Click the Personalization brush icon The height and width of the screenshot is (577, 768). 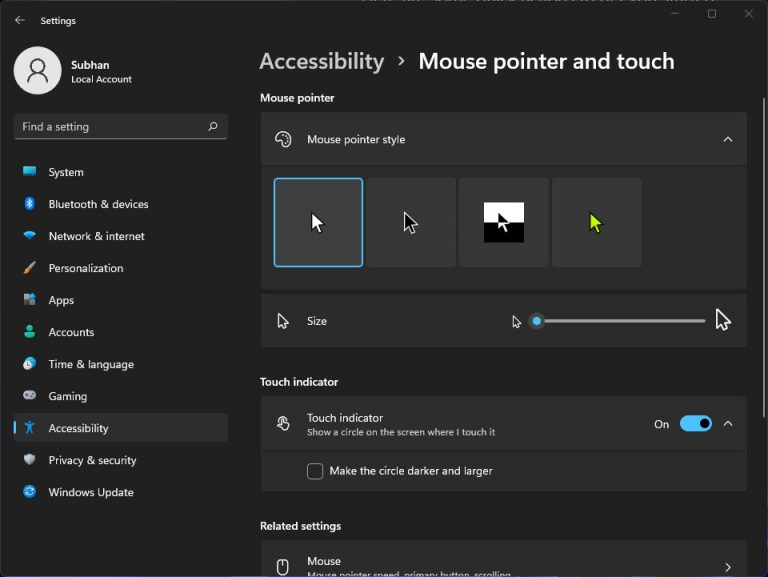tap(29, 267)
